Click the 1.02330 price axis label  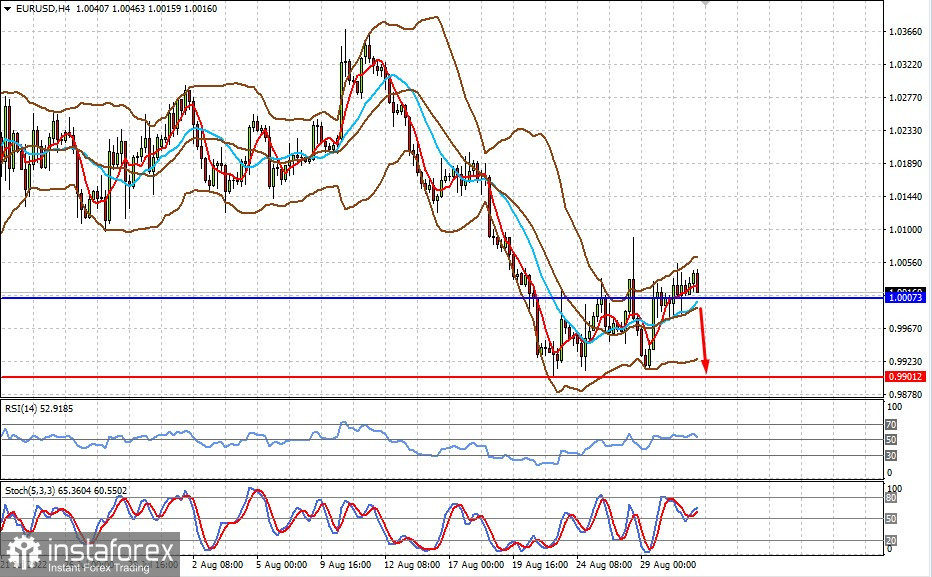(905, 131)
